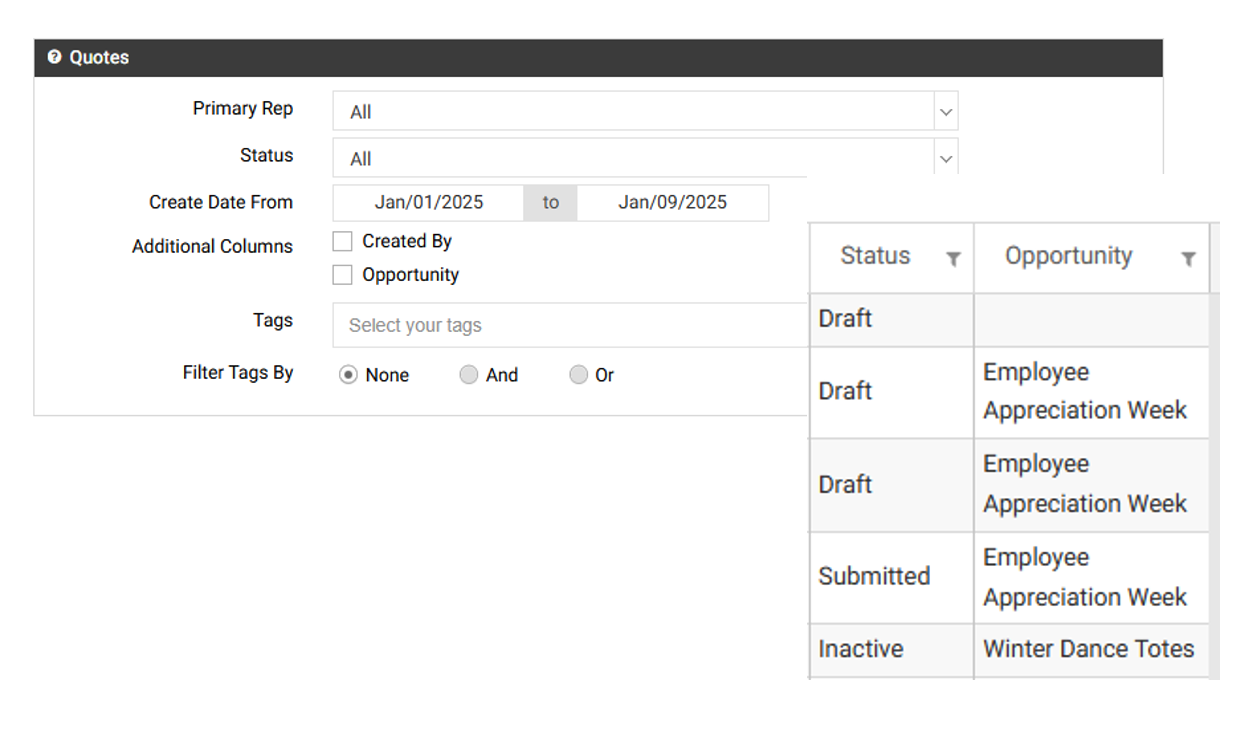Select the None filter tags radio button
The width and height of the screenshot is (1256, 730).
point(348,375)
